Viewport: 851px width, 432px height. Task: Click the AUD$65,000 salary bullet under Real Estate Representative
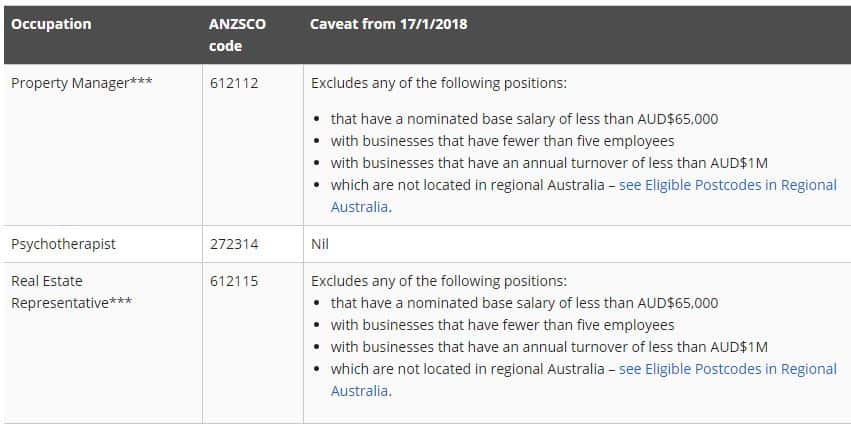(x=524, y=303)
